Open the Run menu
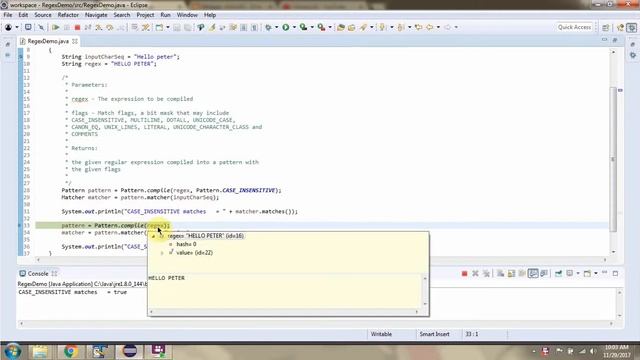 click(x=165, y=15)
